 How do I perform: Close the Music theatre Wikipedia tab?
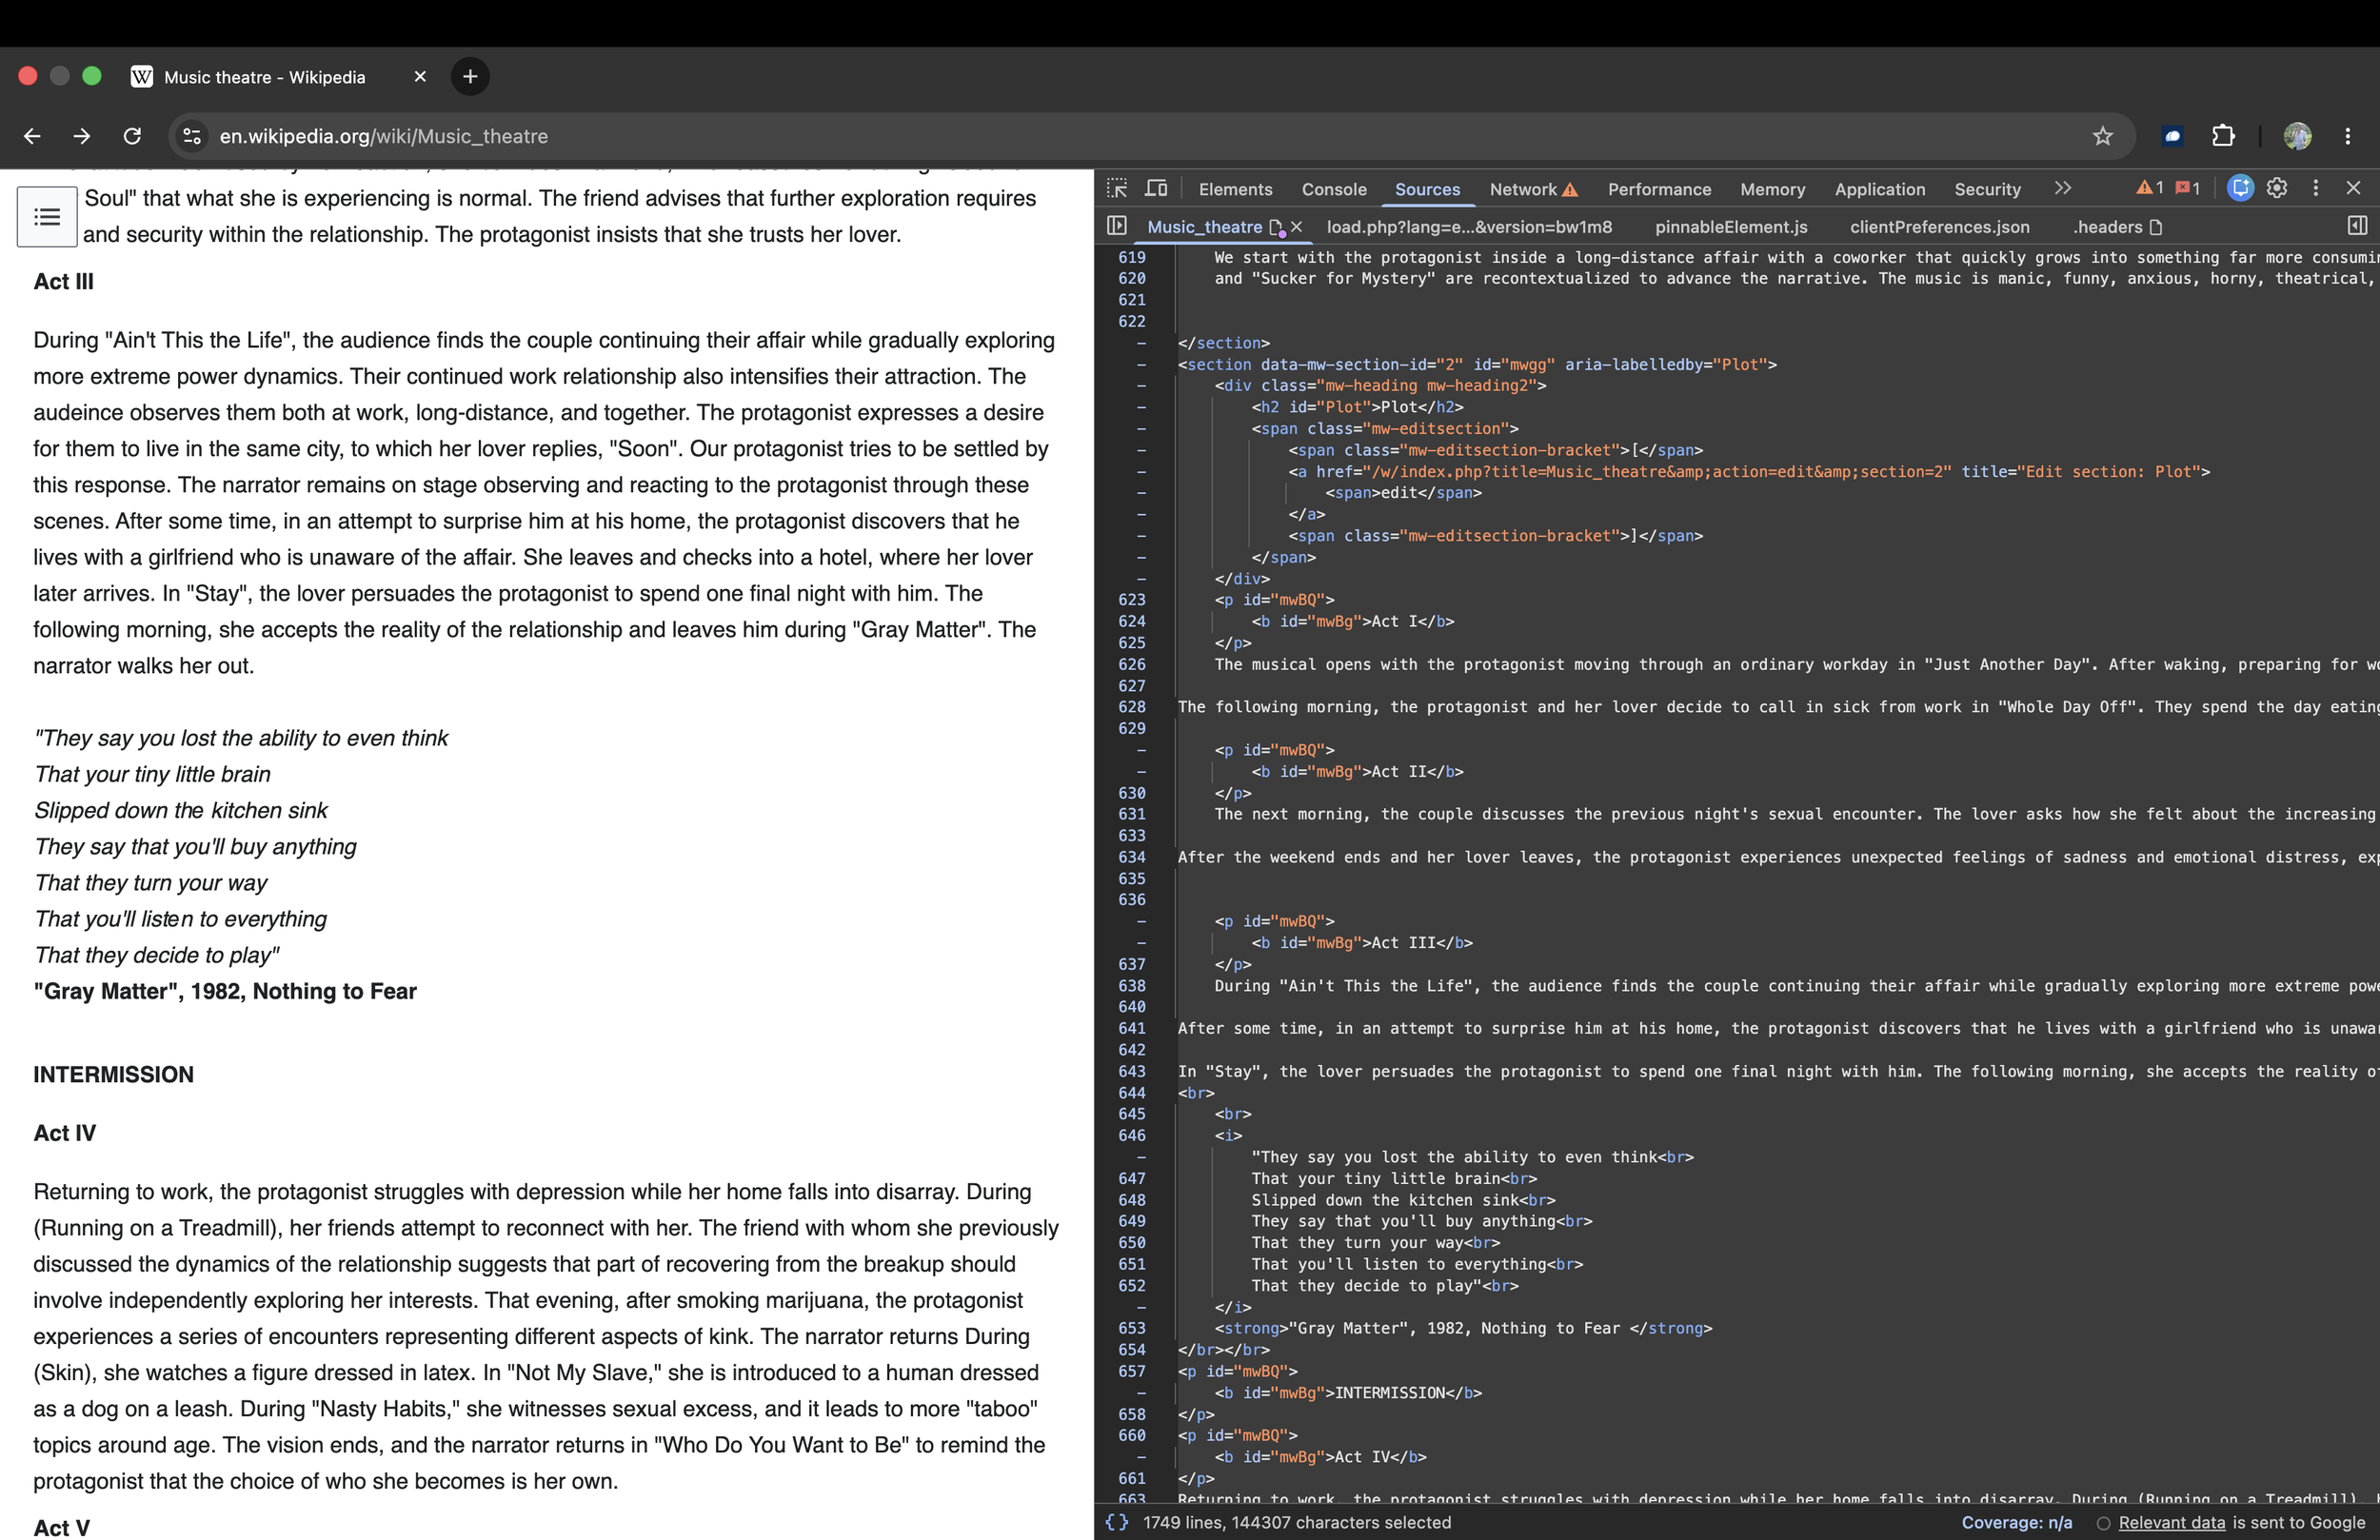420,77
